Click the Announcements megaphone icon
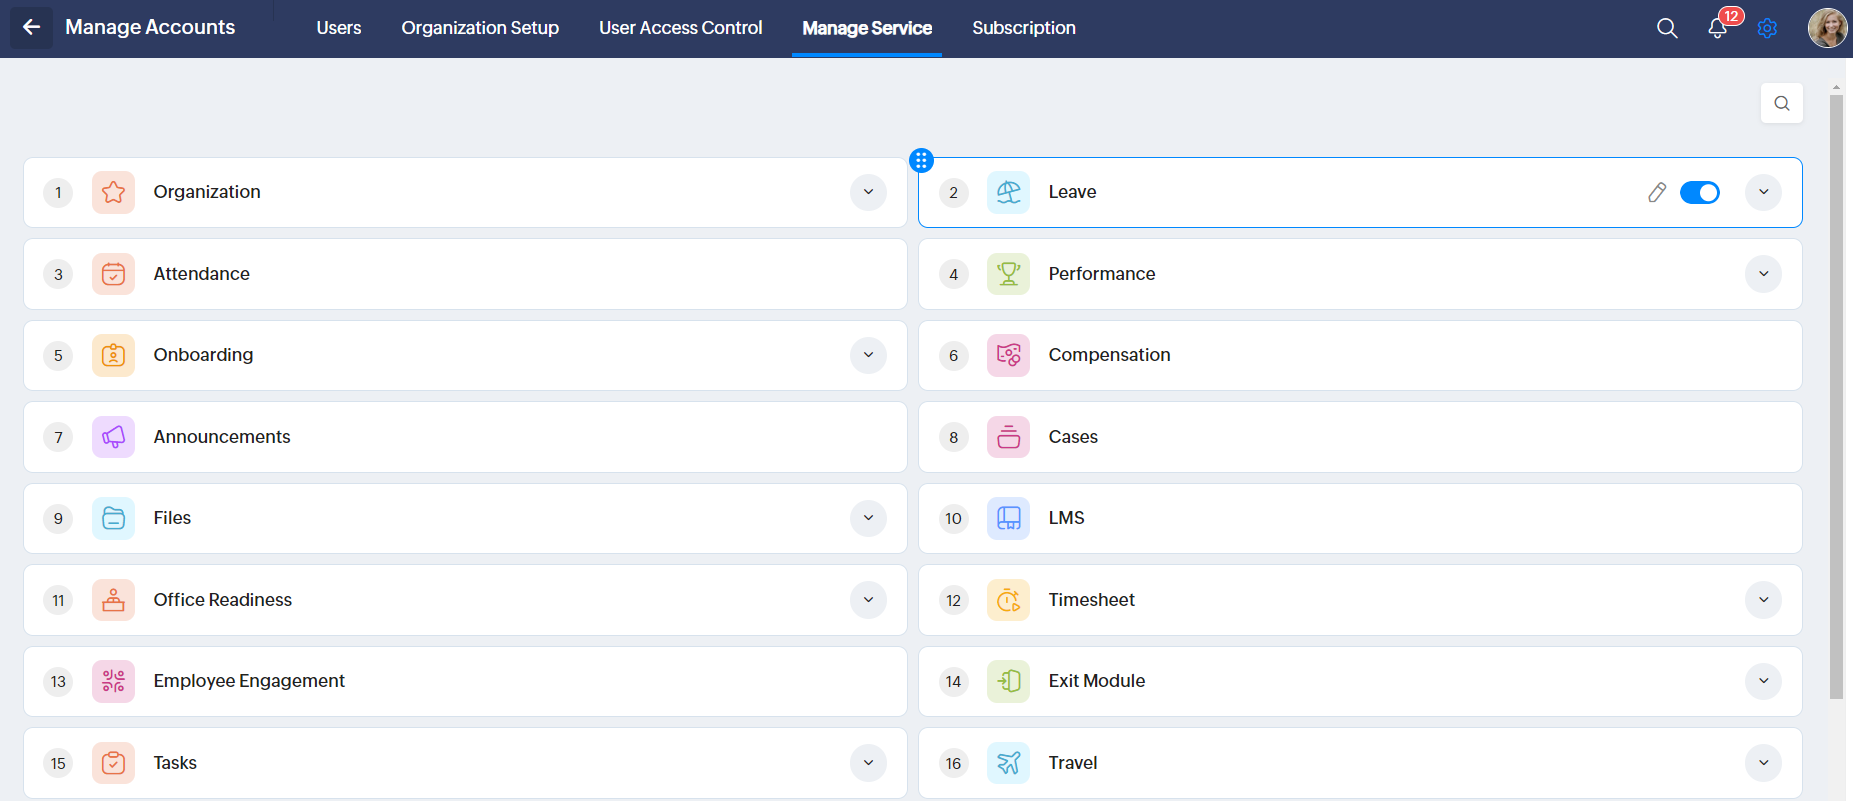The image size is (1853, 801). click(113, 437)
